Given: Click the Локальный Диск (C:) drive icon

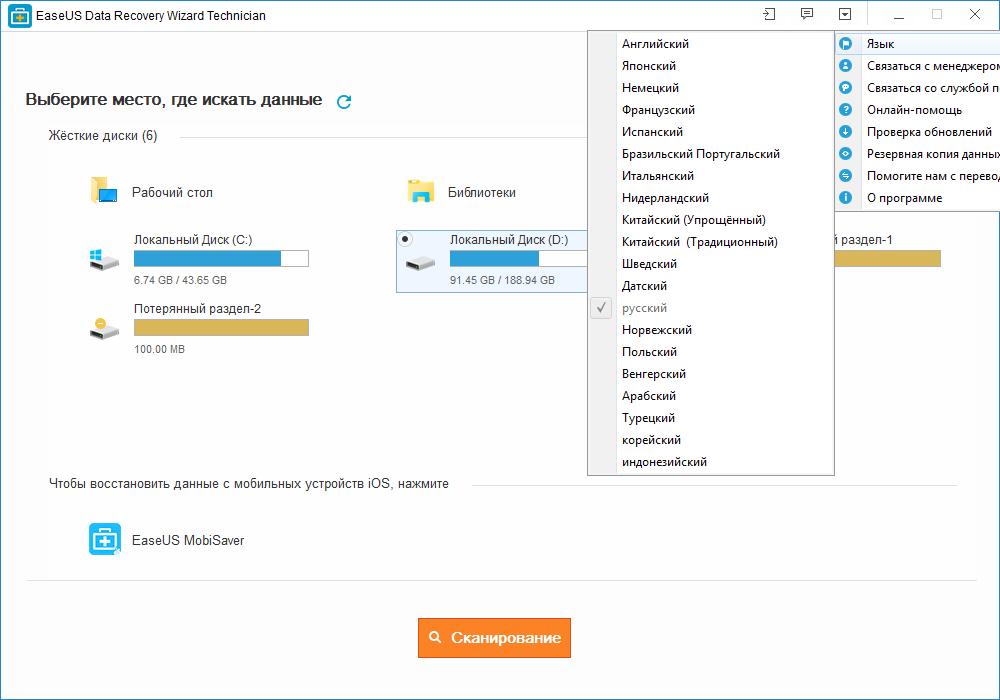Looking at the screenshot, I should pos(104,259).
